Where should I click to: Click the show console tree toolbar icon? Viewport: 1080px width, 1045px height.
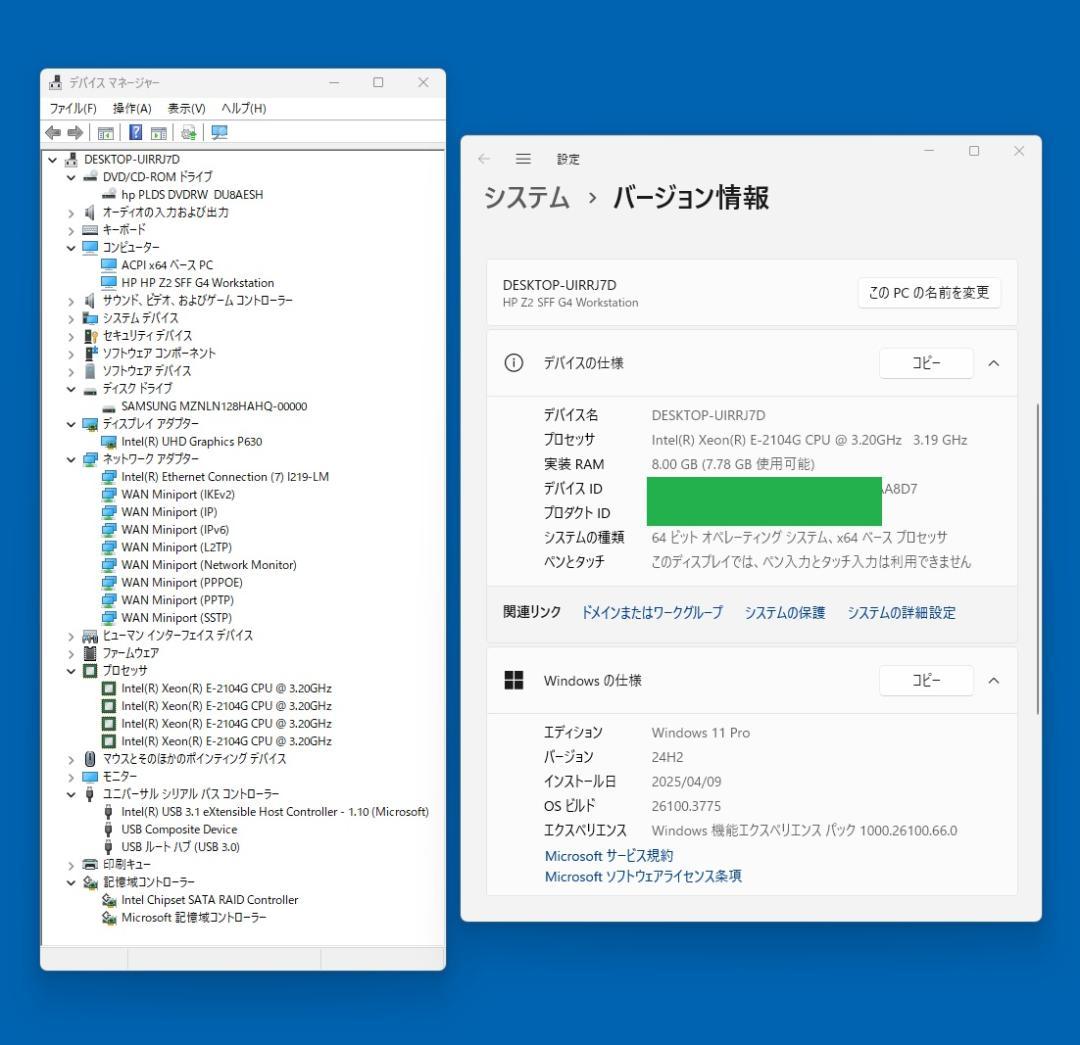point(105,130)
